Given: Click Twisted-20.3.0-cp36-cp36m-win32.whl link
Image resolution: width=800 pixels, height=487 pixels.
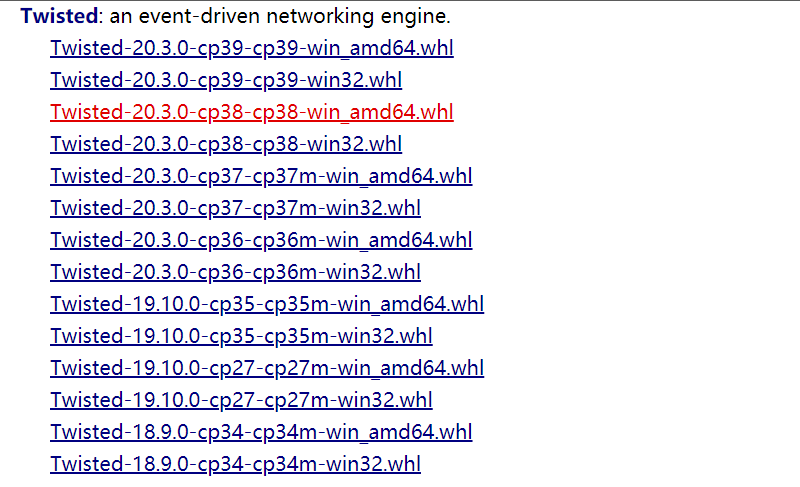Looking at the screenshot, I should click(x=235, y=272).
